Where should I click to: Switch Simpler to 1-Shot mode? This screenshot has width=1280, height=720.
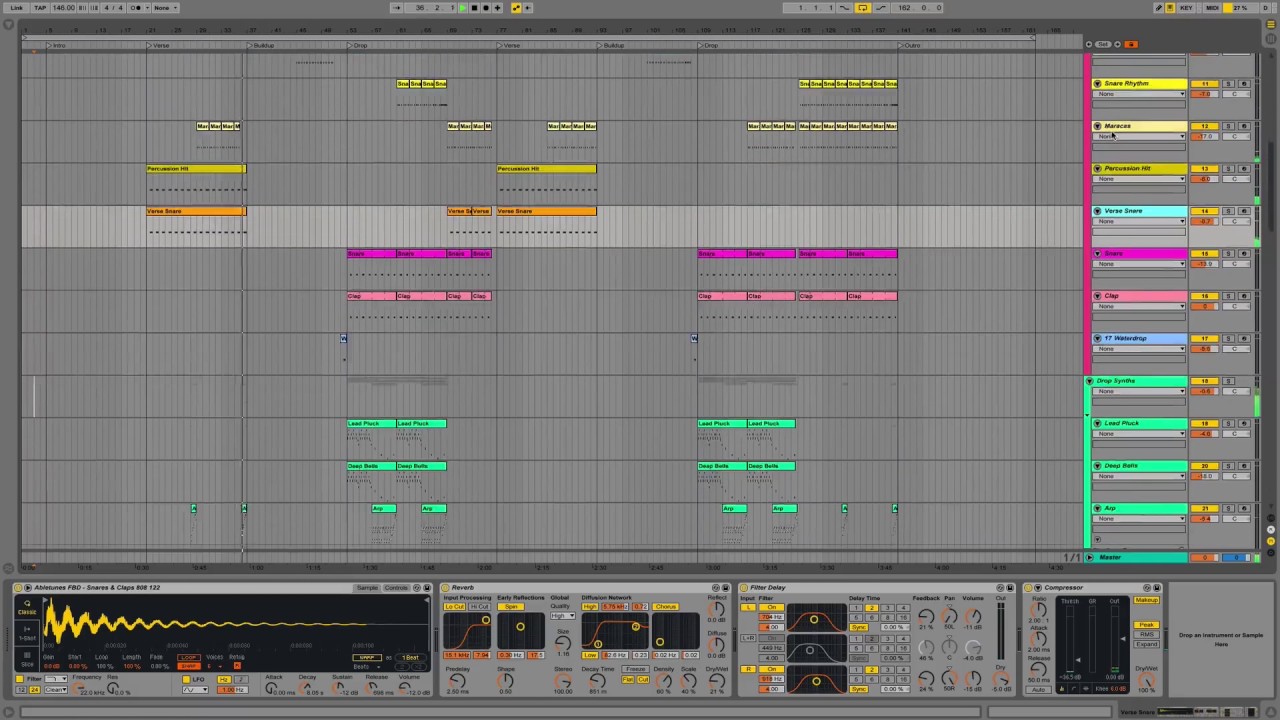pyautogui.click(x=27, y=633)
